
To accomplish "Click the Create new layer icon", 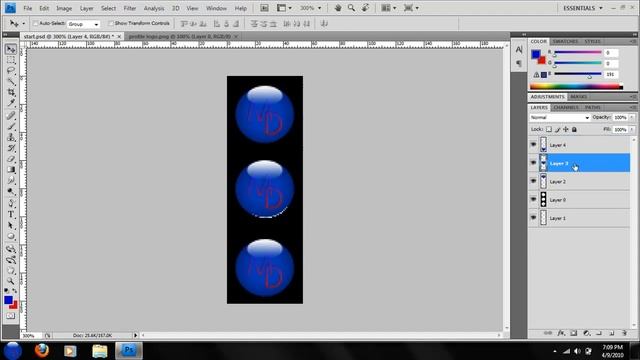I will point(611,333).
